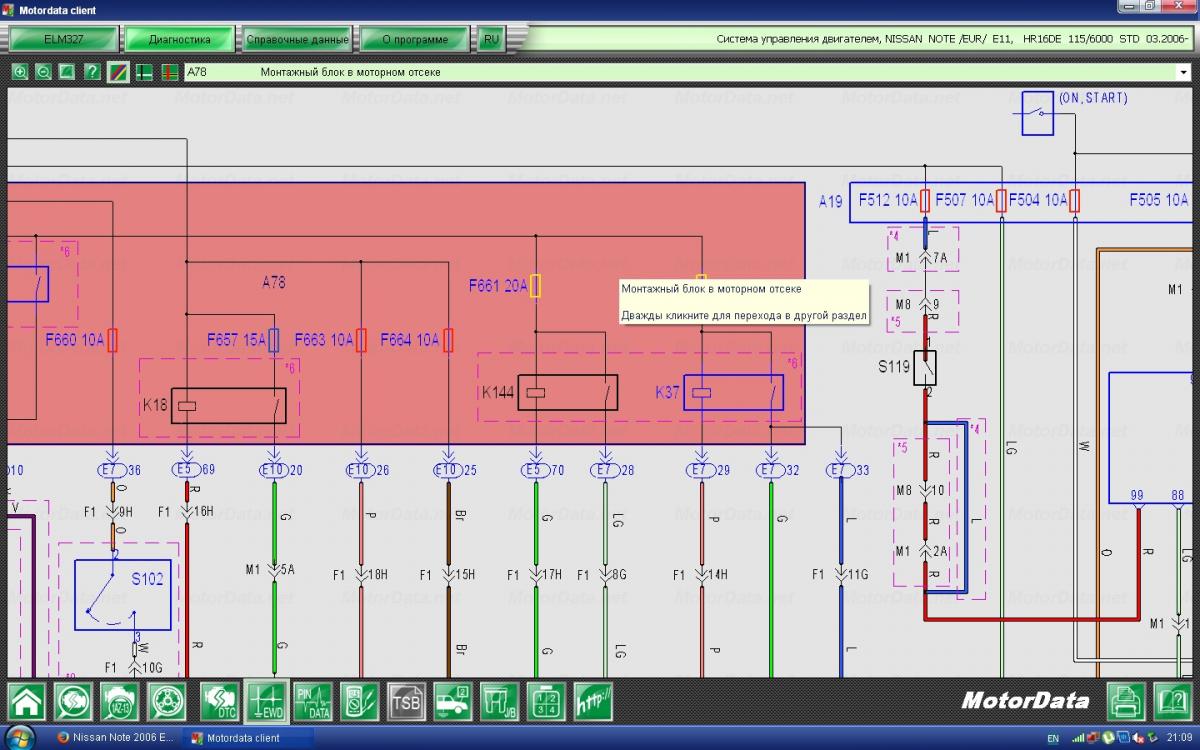The width and height of the screenshot is (1200, 750).
Task: Select relay K37 in diagram
Action: point(733,392)
